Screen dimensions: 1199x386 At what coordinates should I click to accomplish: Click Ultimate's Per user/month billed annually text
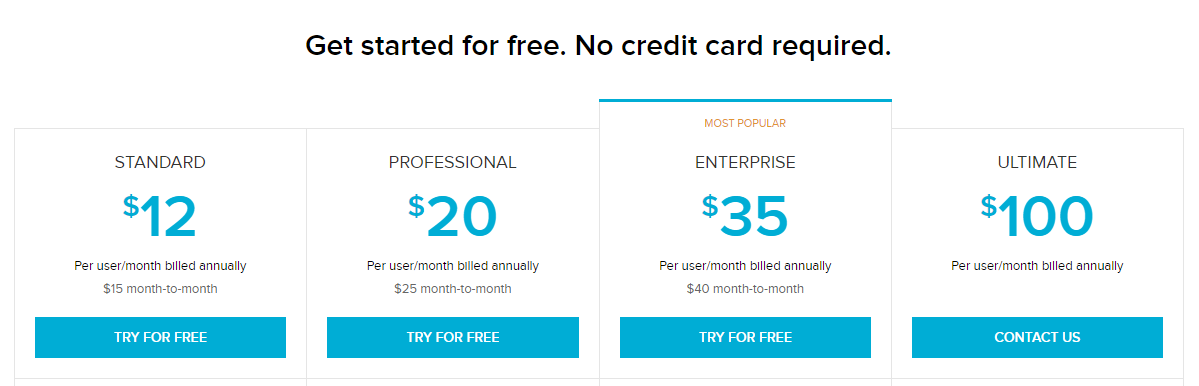[1038, 266]
